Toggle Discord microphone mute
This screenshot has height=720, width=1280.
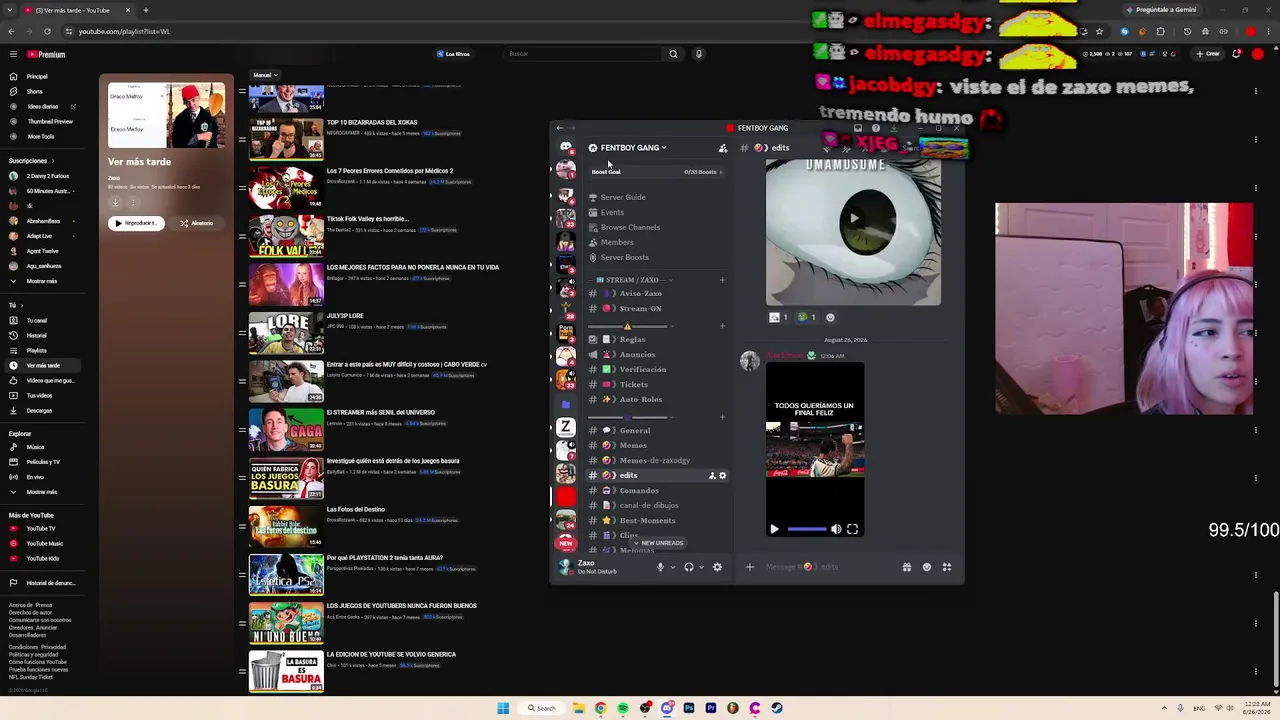[660, 567]
